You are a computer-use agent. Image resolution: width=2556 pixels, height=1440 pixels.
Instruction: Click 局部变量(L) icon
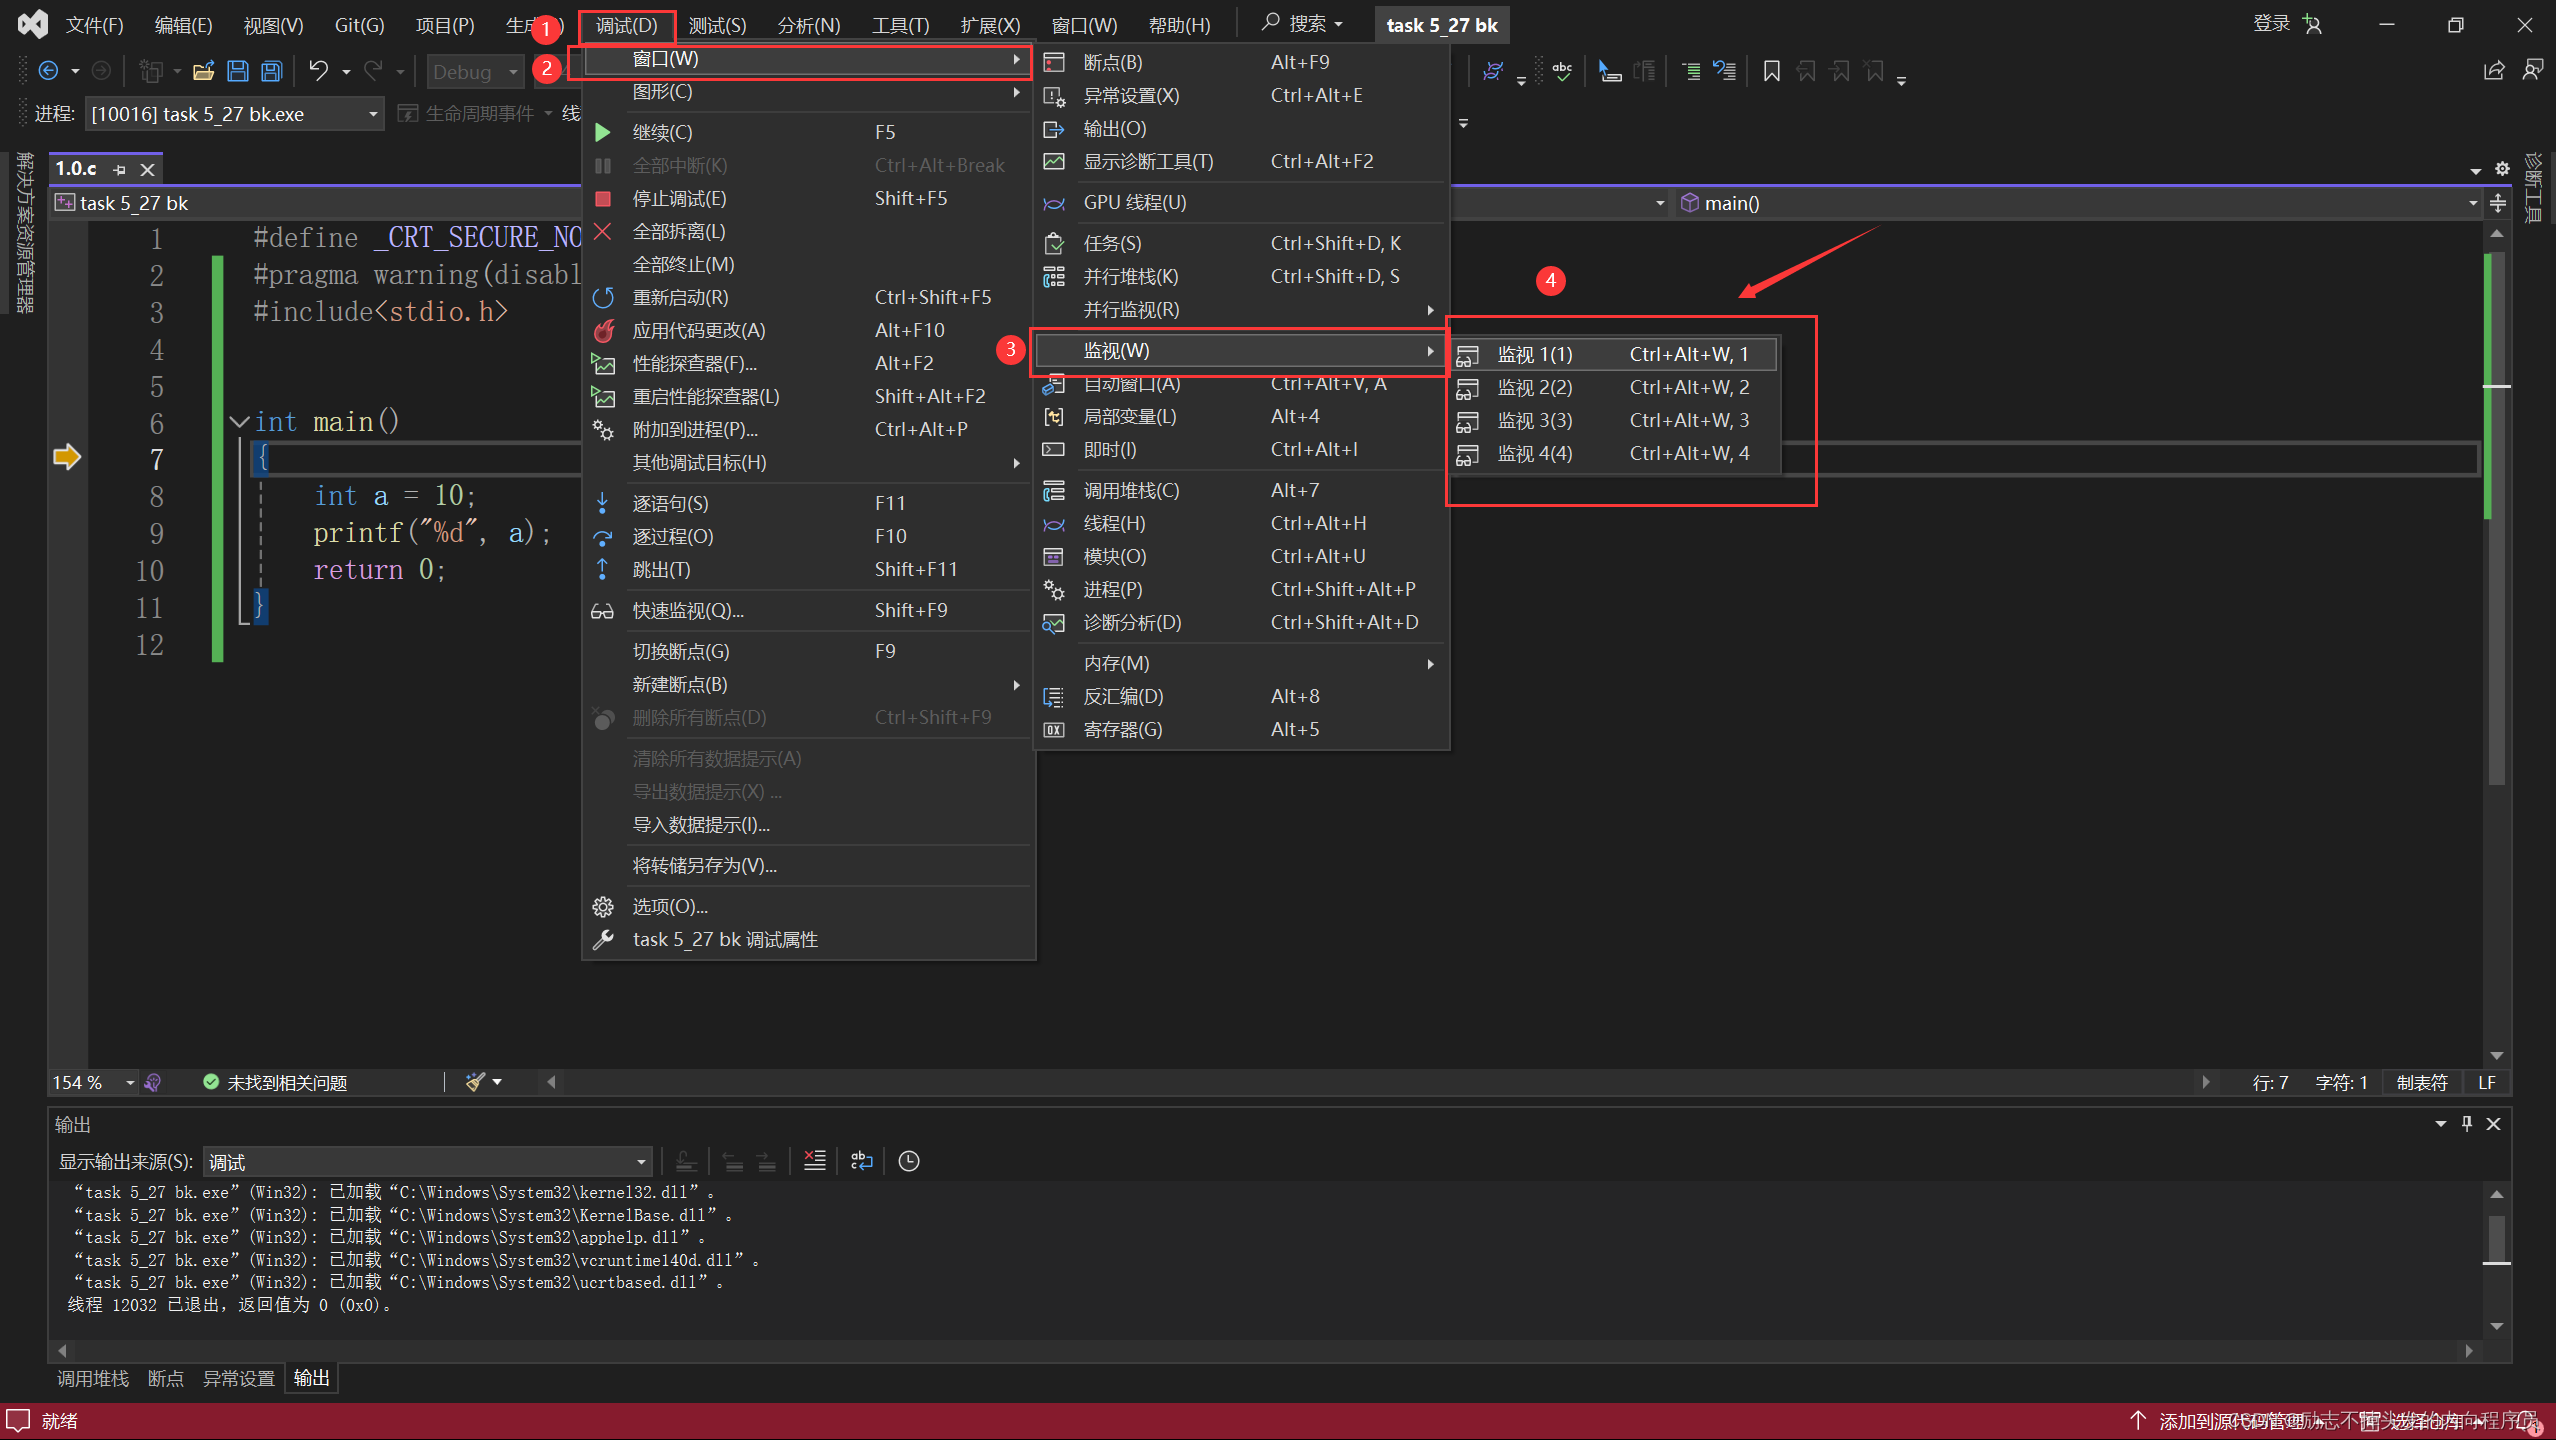pyautogui.click(x=1054, y=416)
